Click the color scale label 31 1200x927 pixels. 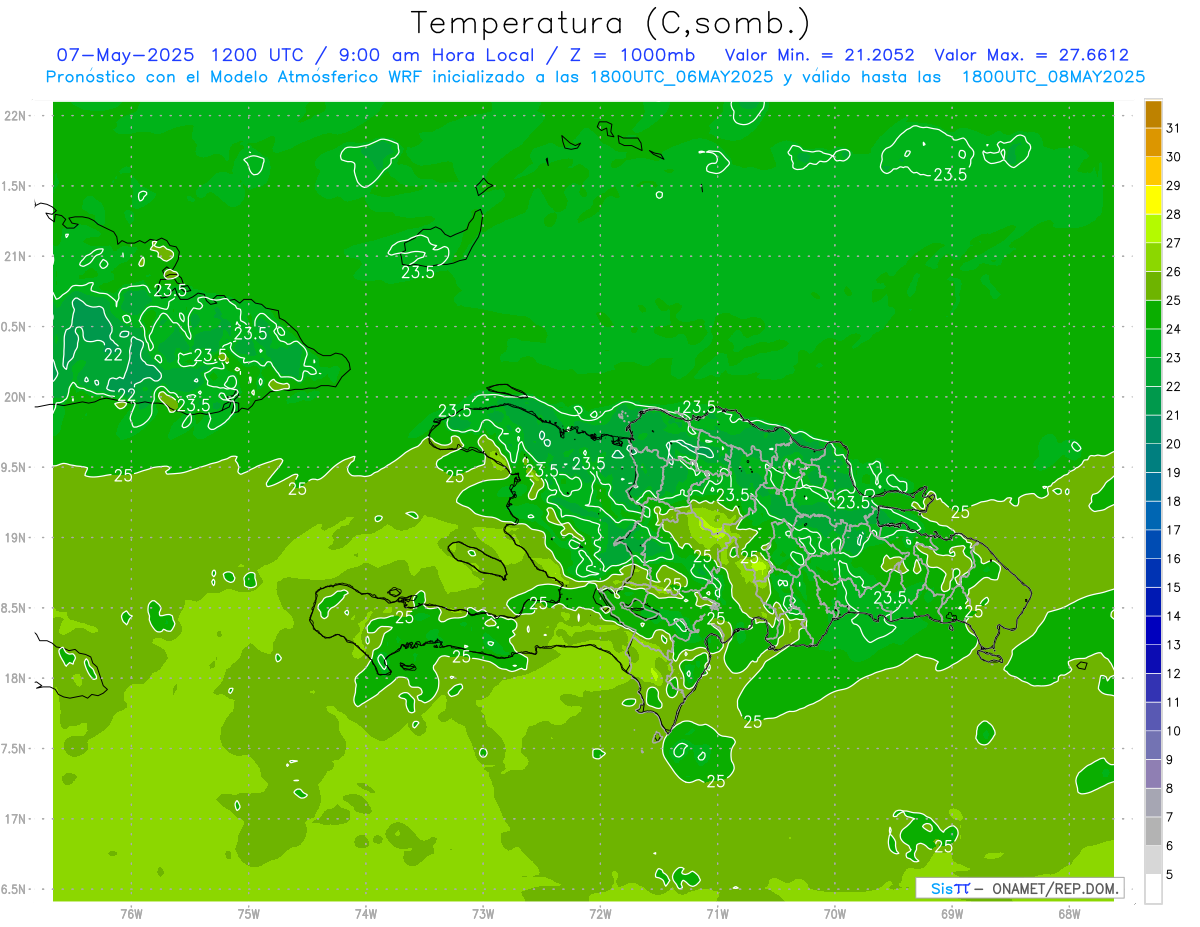tap(1173, 128)
